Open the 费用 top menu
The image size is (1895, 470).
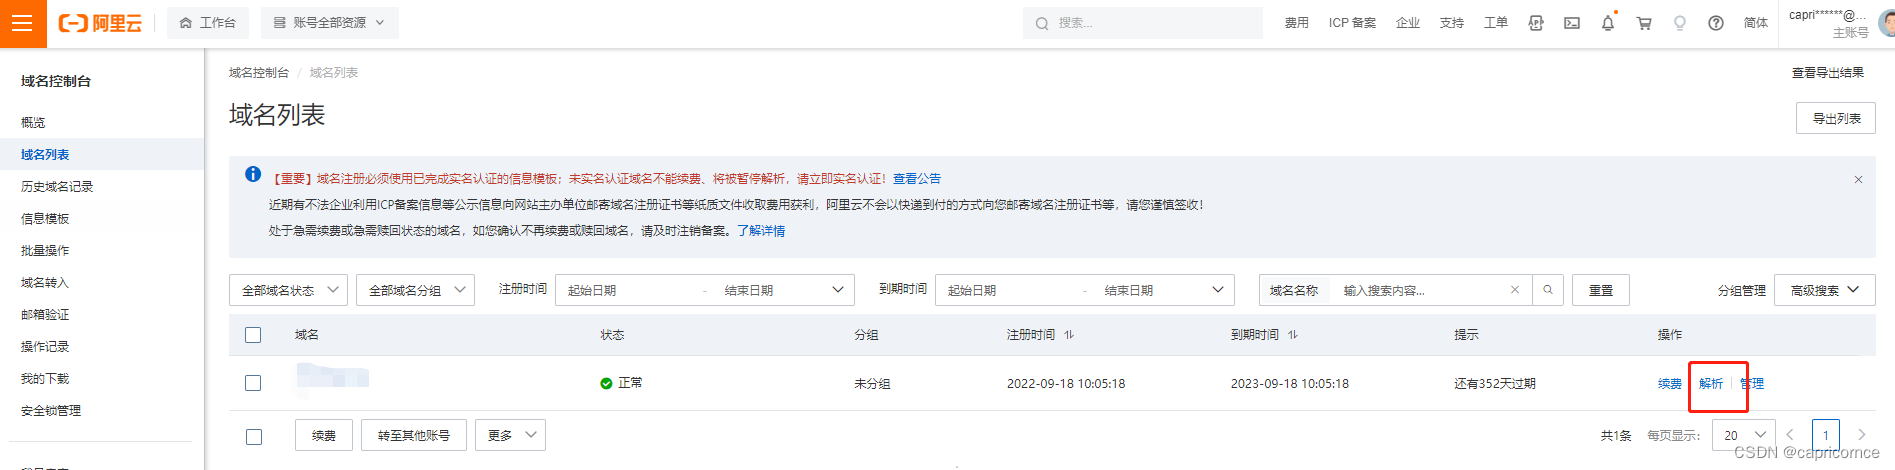pos(1297,23)
